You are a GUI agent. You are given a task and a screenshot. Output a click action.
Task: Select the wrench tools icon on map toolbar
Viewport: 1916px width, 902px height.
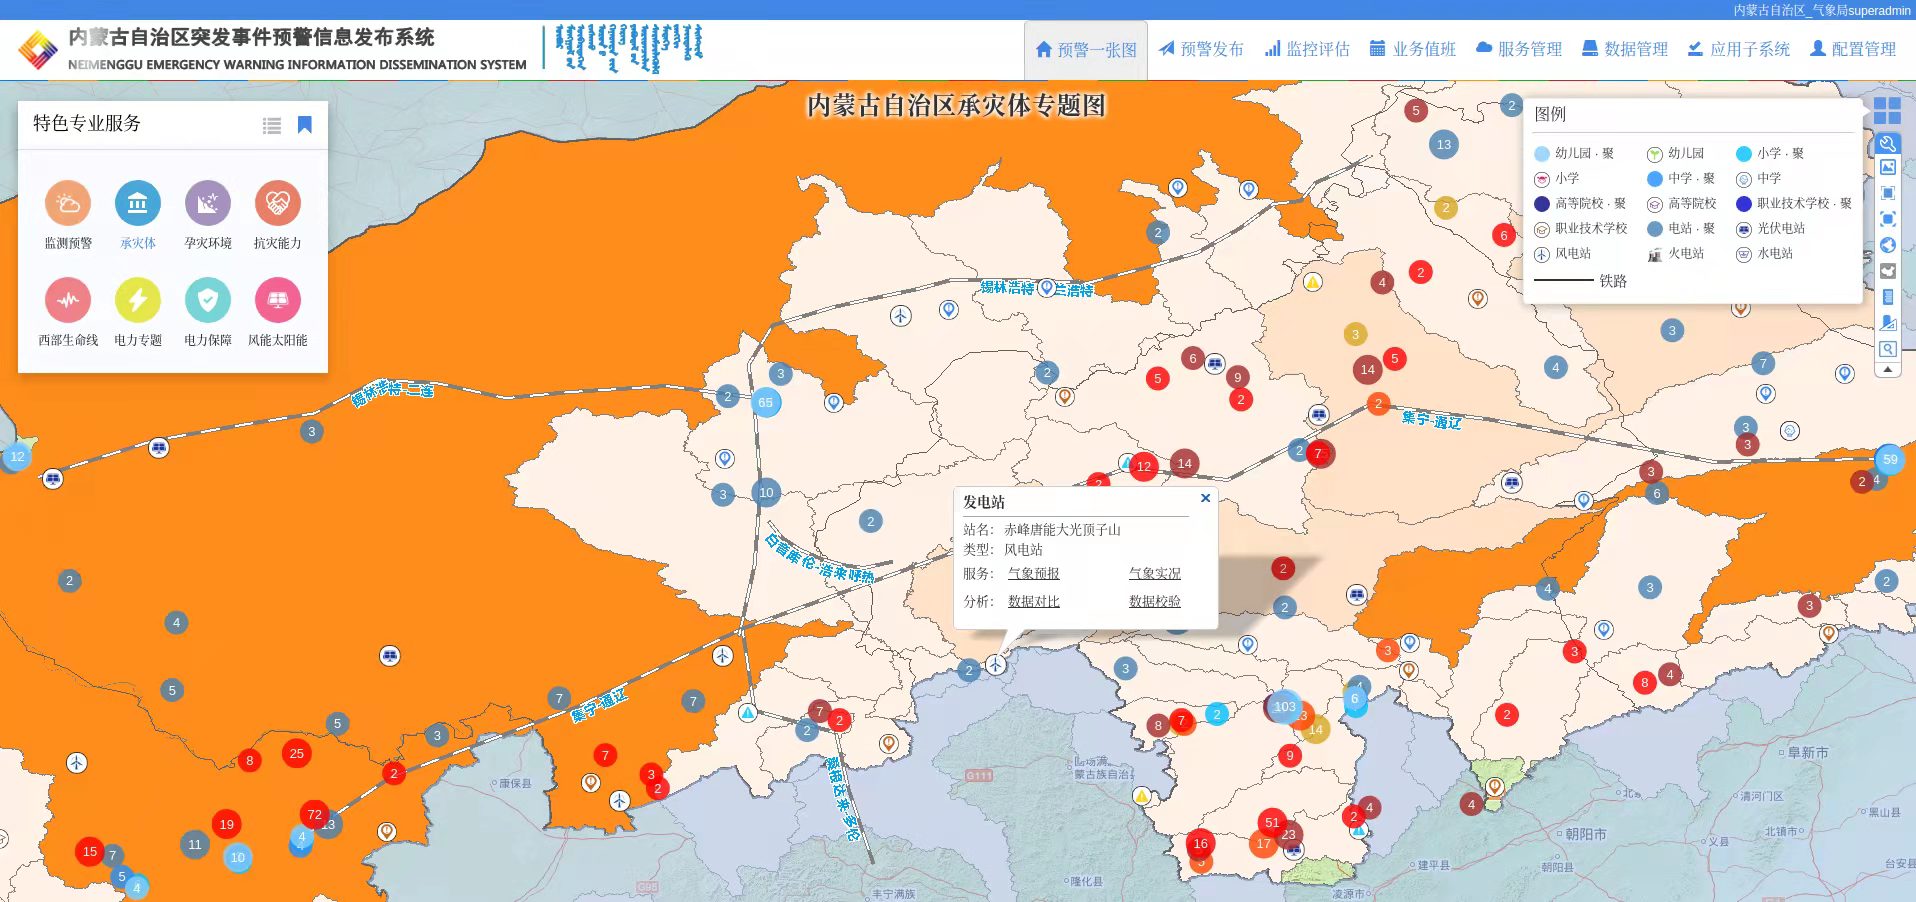point(1888,143)
